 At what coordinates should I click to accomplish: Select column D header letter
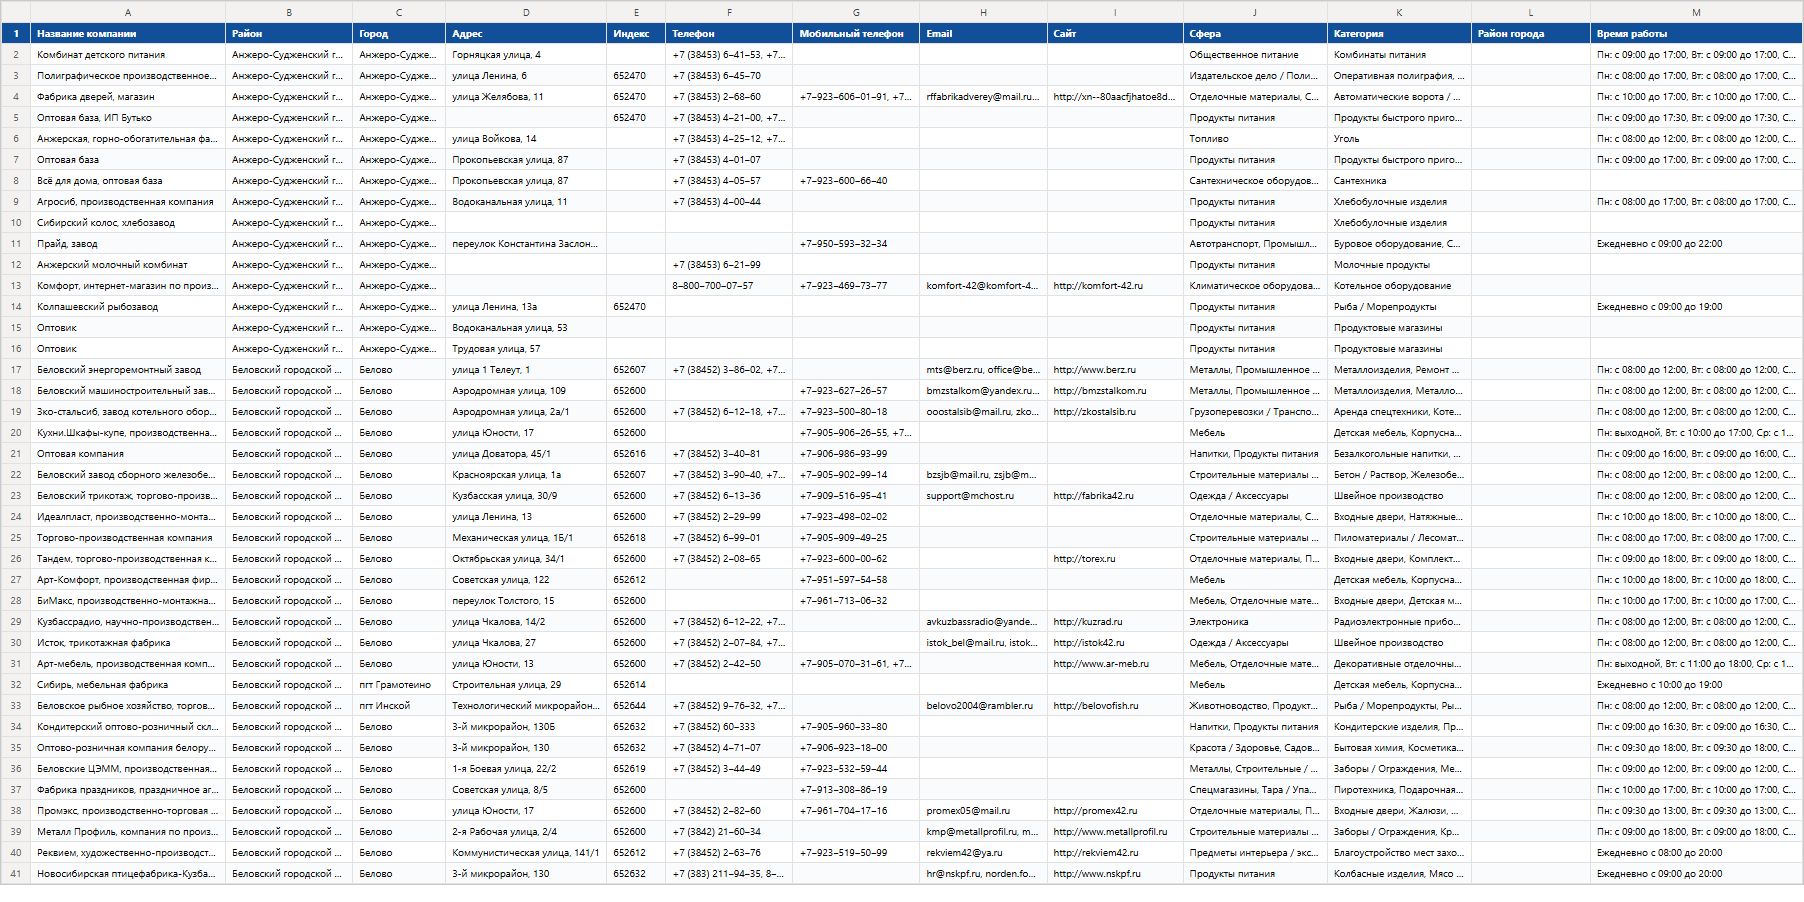526,12
